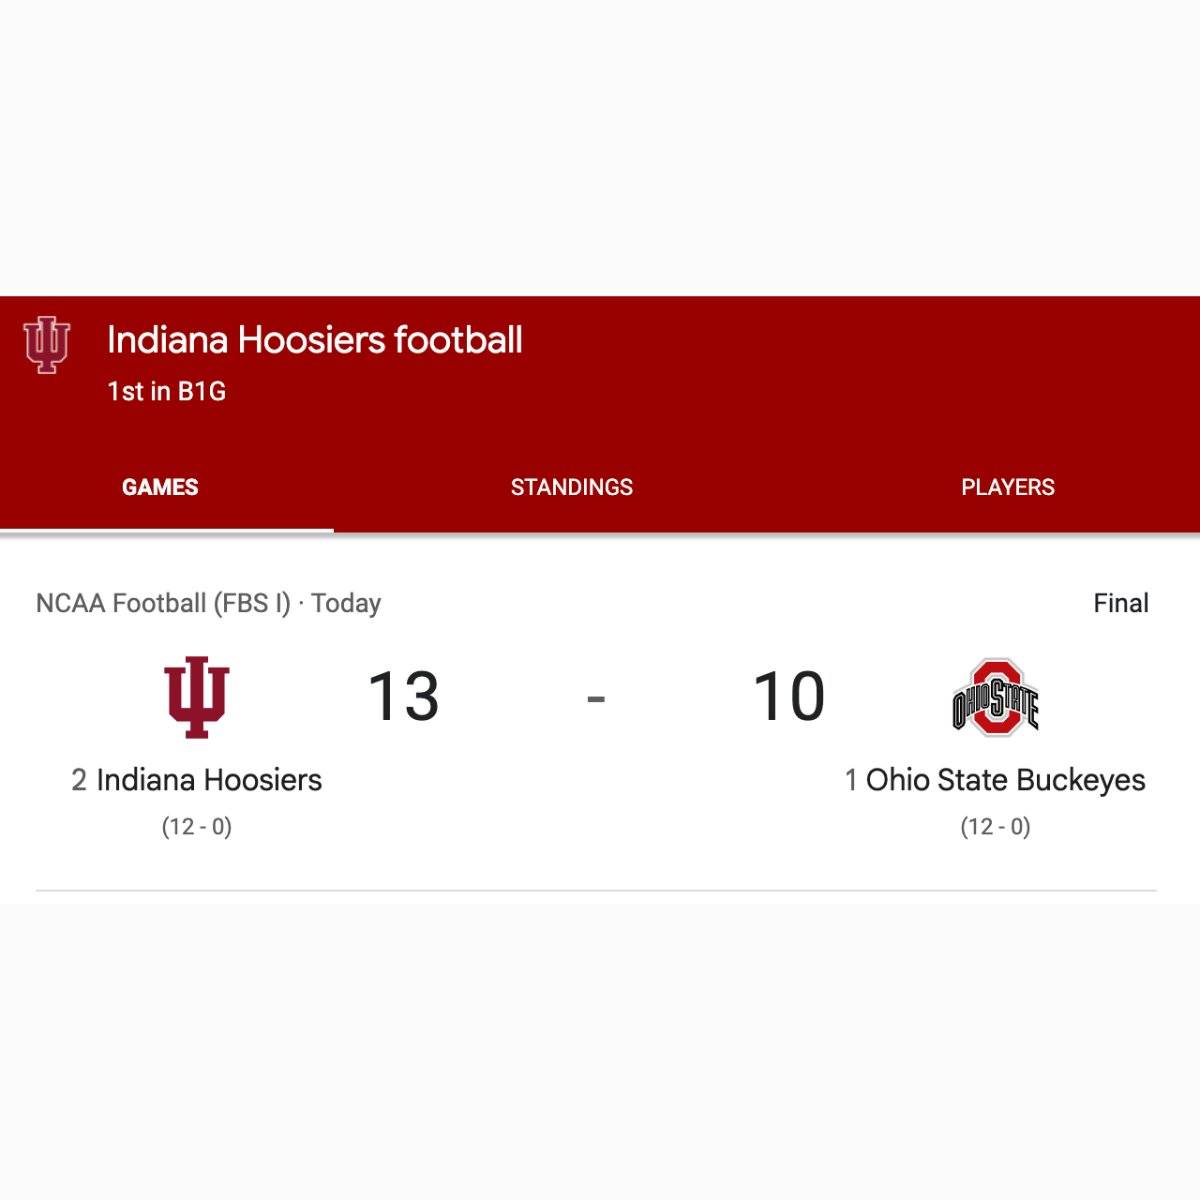Open the "2 Indiana Hoosiers" team name
Viewport: 1200px width, 1200px height.
tap(209, 780)
